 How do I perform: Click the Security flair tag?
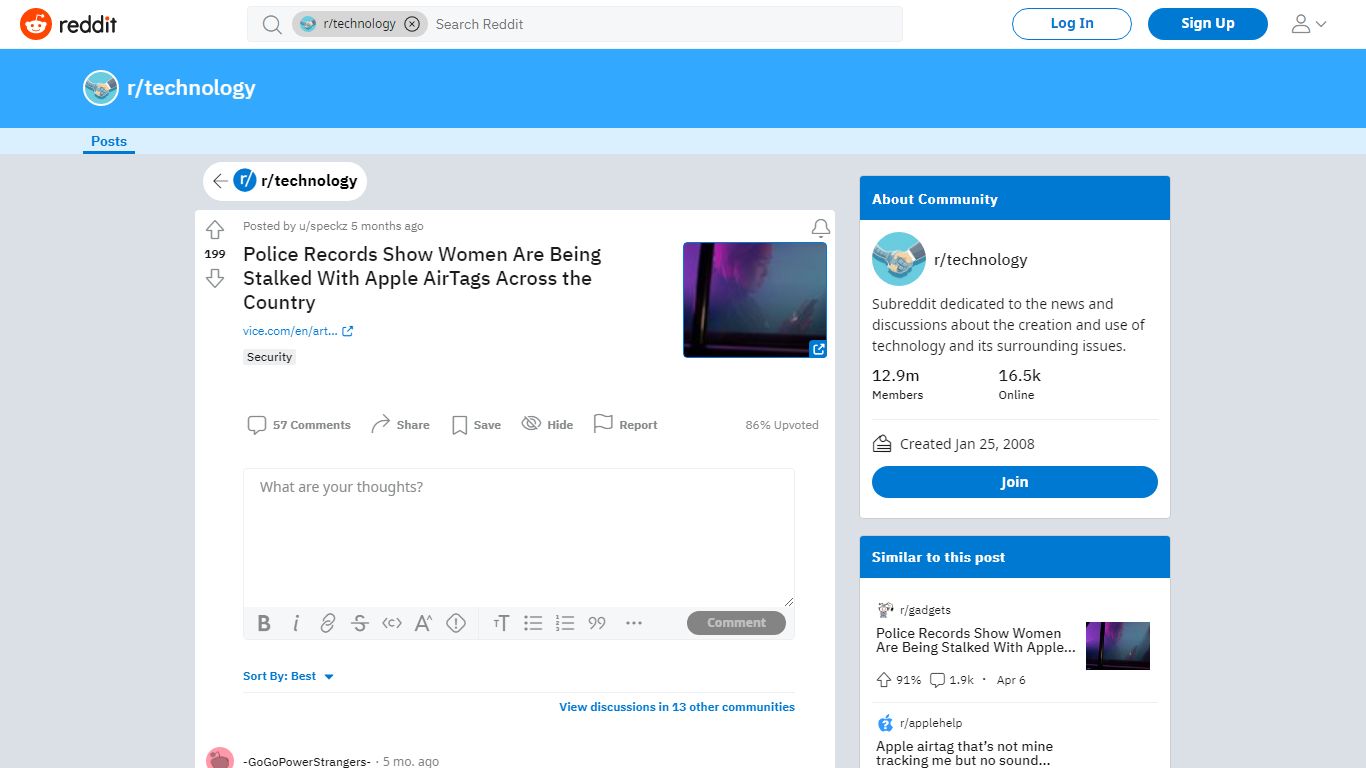pyautogui.click(x=270, y=357)
